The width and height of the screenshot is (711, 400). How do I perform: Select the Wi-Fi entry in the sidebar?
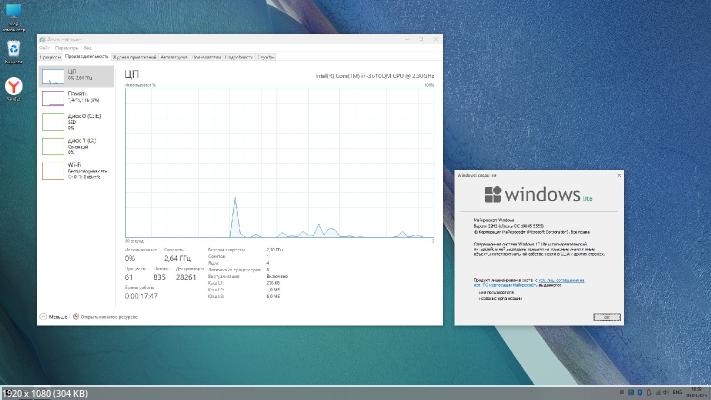pos(76,171)
